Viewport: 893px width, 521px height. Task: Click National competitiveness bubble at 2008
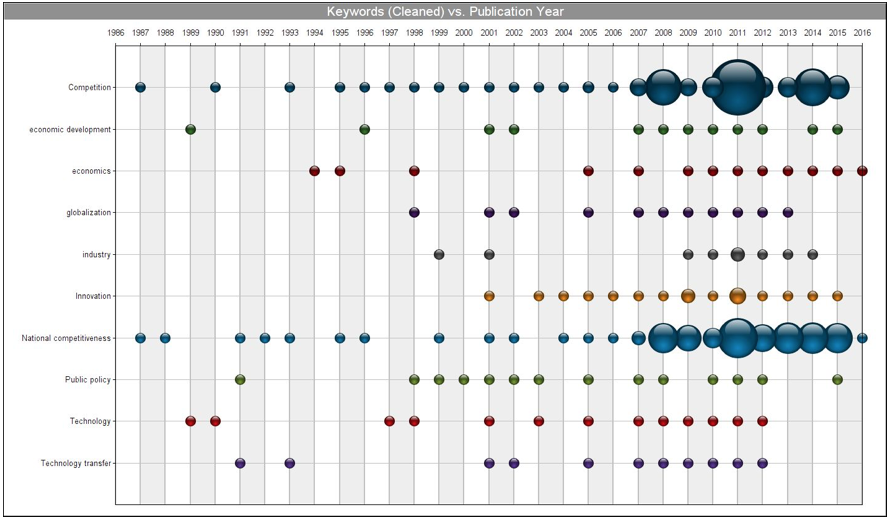663,338
